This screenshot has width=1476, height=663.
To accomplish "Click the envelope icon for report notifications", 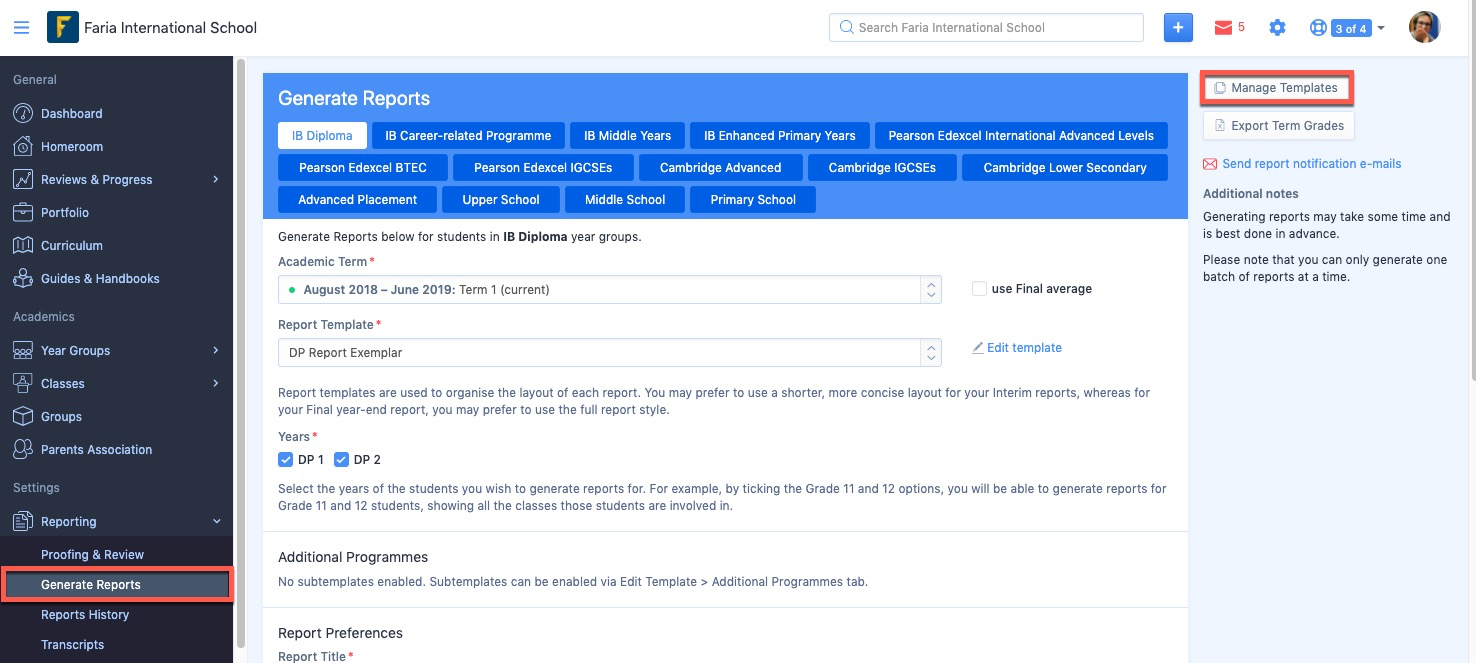I will pyautogui.click(x=1210, y=164).
